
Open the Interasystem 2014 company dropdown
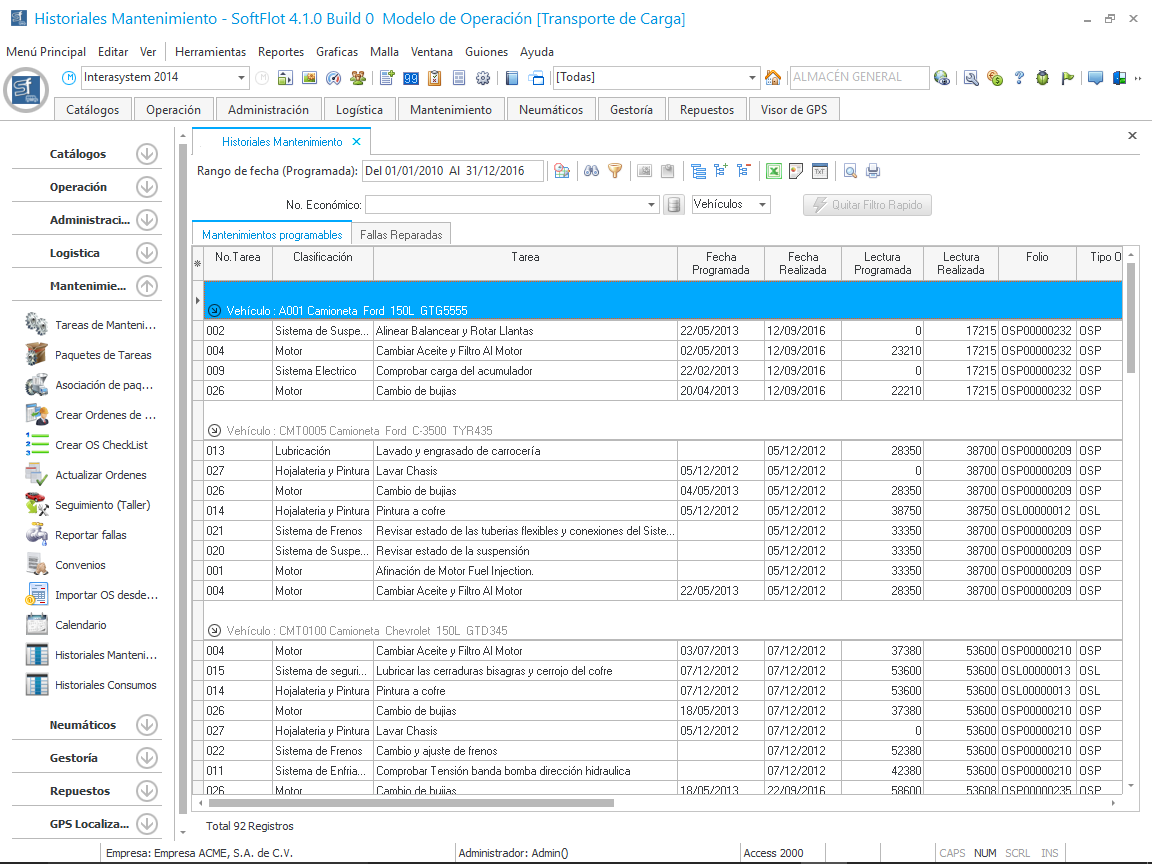coord(242,78)
